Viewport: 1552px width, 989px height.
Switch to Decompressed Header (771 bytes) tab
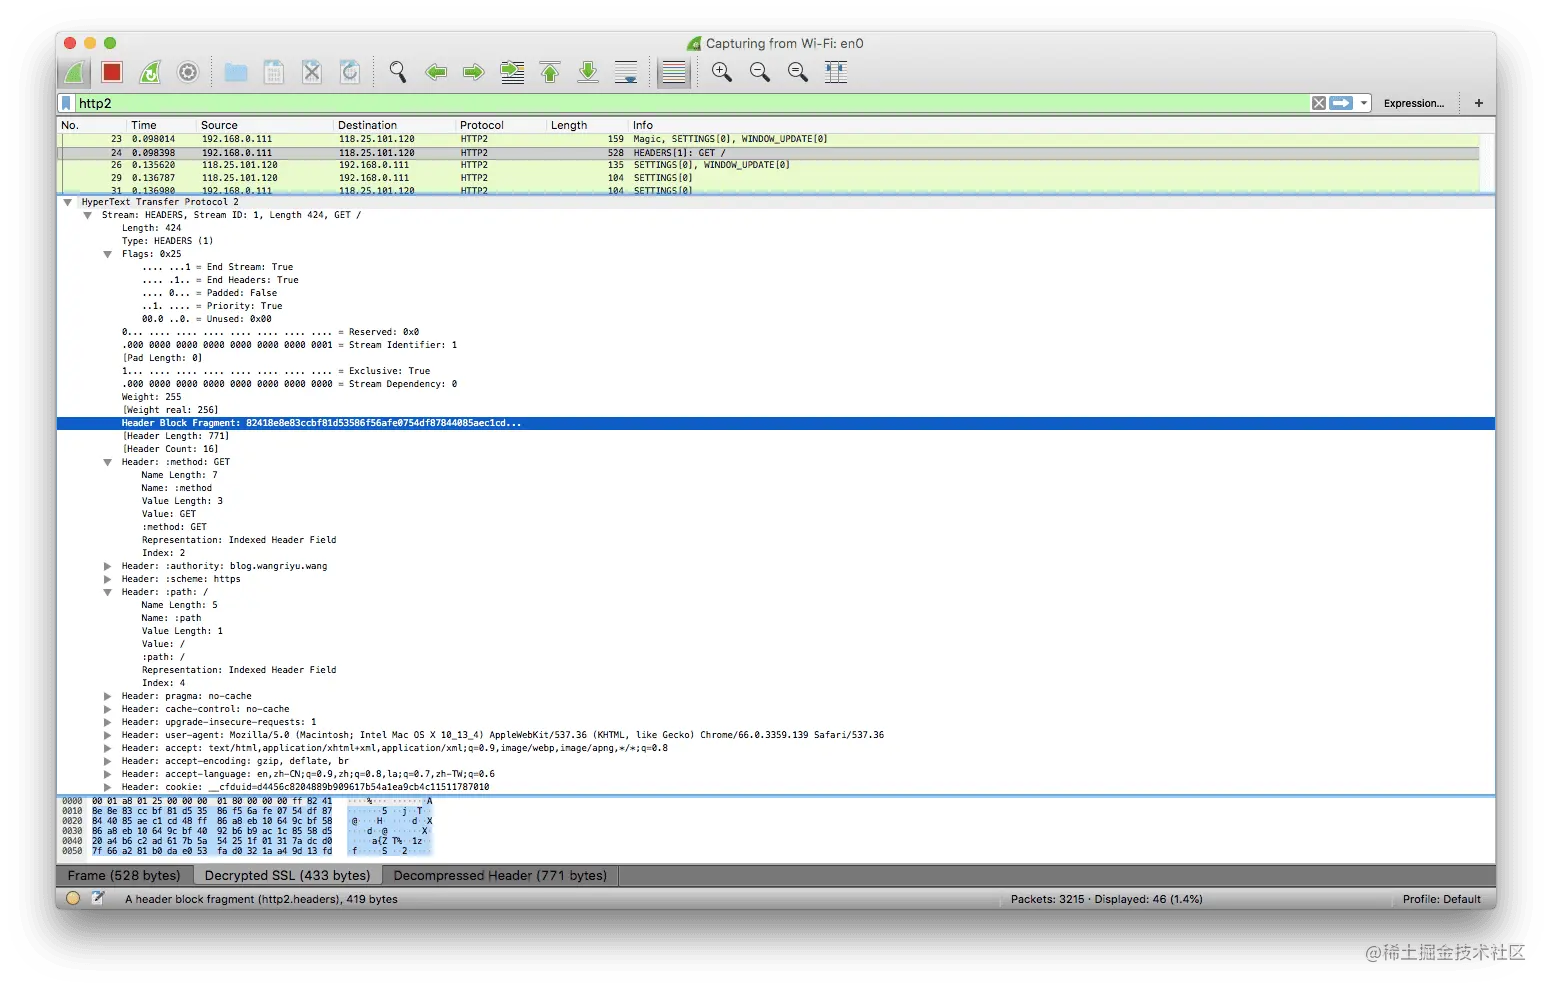pyautogui.click(x=500, y=875)
